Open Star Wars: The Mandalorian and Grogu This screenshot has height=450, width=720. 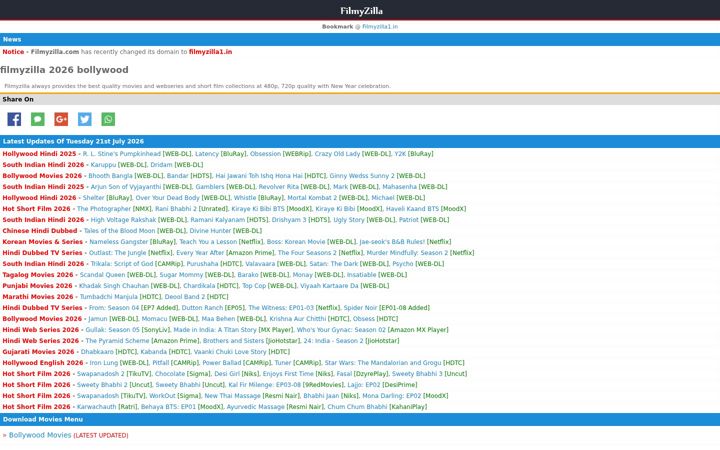pyautogui.click(x=383, y=363)
